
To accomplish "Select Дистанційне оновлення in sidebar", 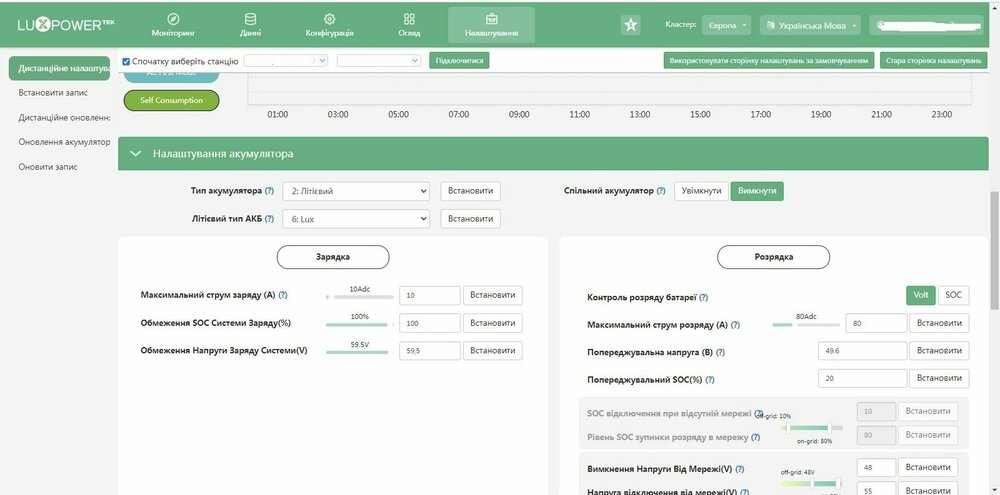I will (x=64, y=118).
